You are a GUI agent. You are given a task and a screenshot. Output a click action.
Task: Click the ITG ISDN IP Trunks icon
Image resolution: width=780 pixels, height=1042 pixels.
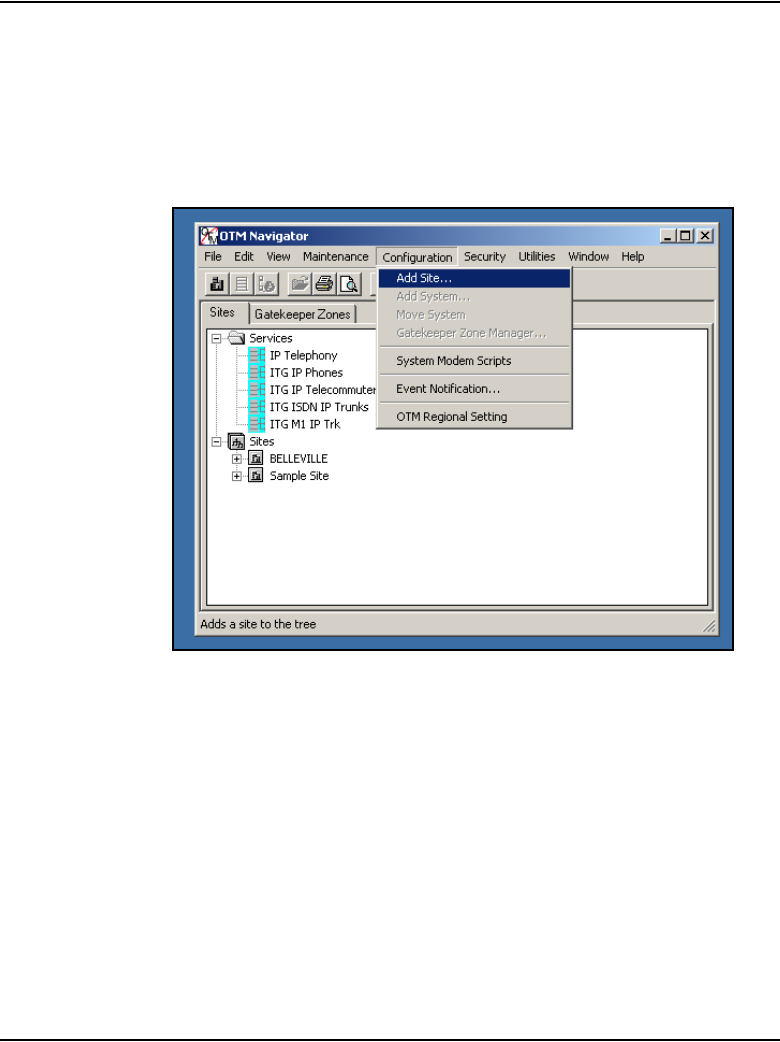tap(256, 407)
